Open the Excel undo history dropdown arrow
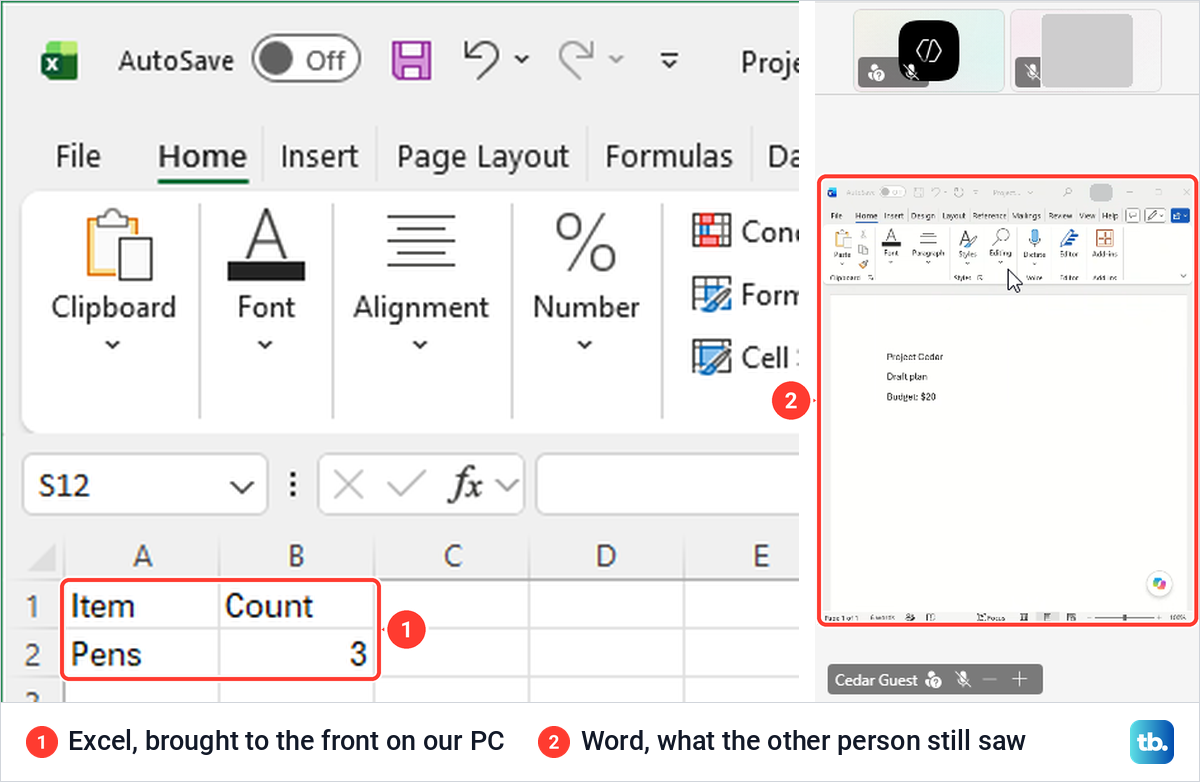1200x782 pixels. click(x=521, y=60)
